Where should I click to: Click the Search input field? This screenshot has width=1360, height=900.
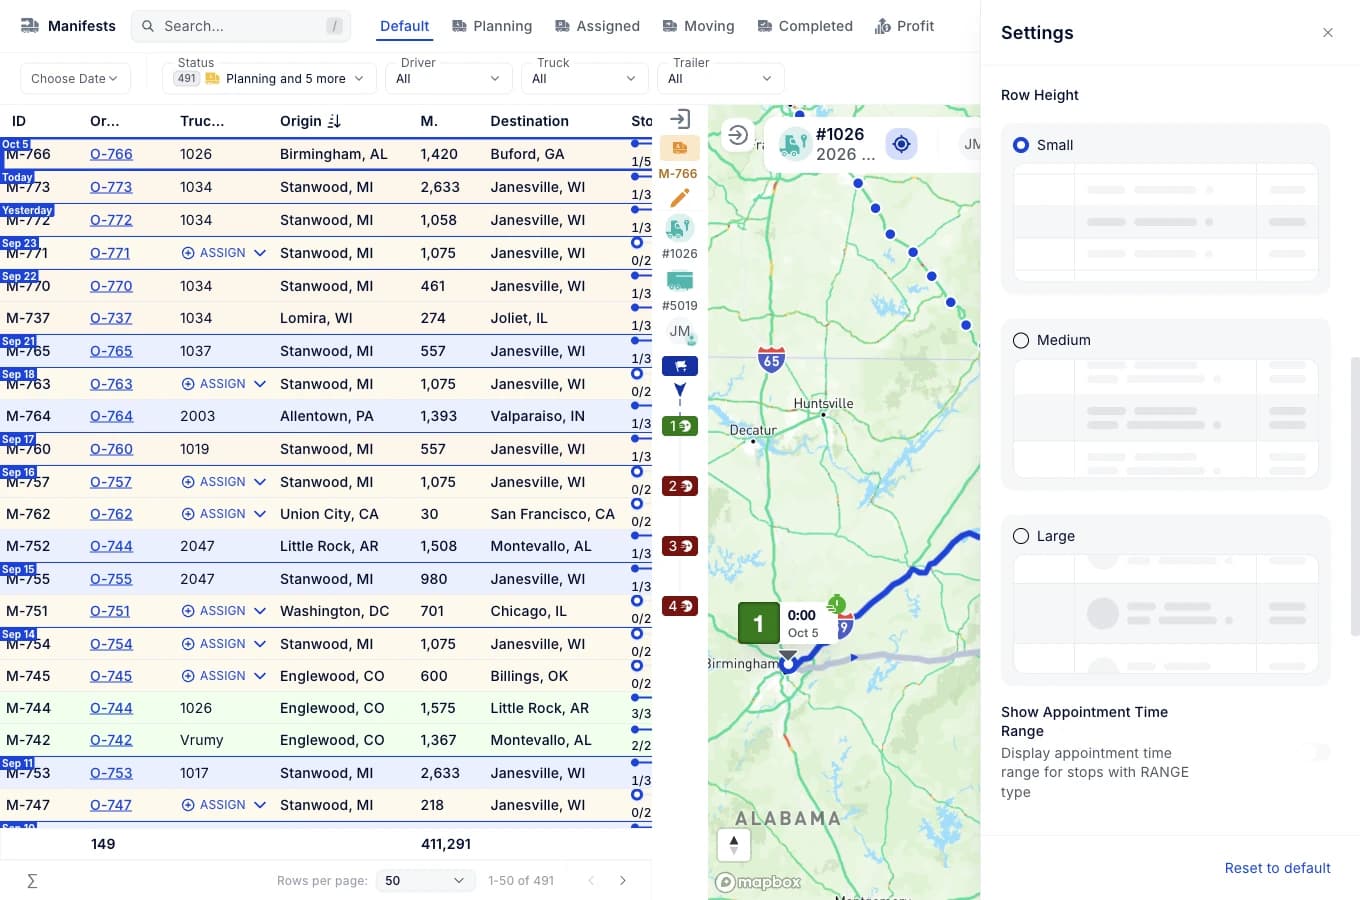[241, 27]
